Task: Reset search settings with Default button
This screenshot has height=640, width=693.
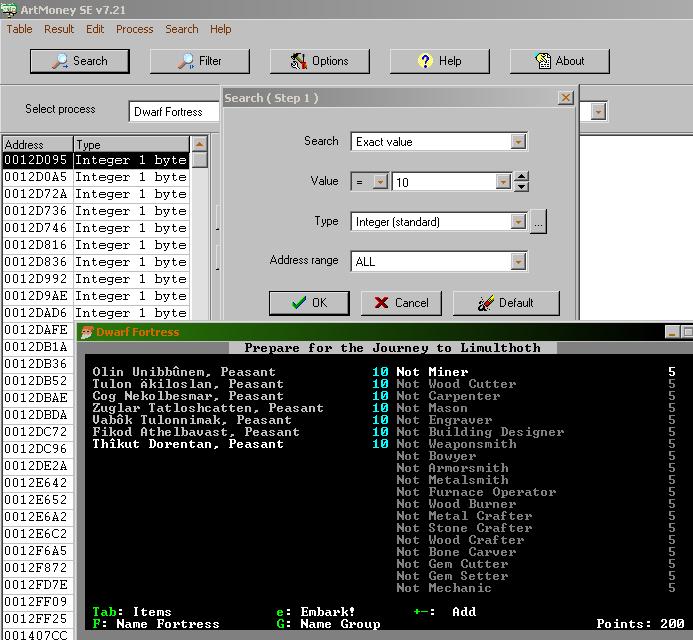Action: (x=506, y=303)
